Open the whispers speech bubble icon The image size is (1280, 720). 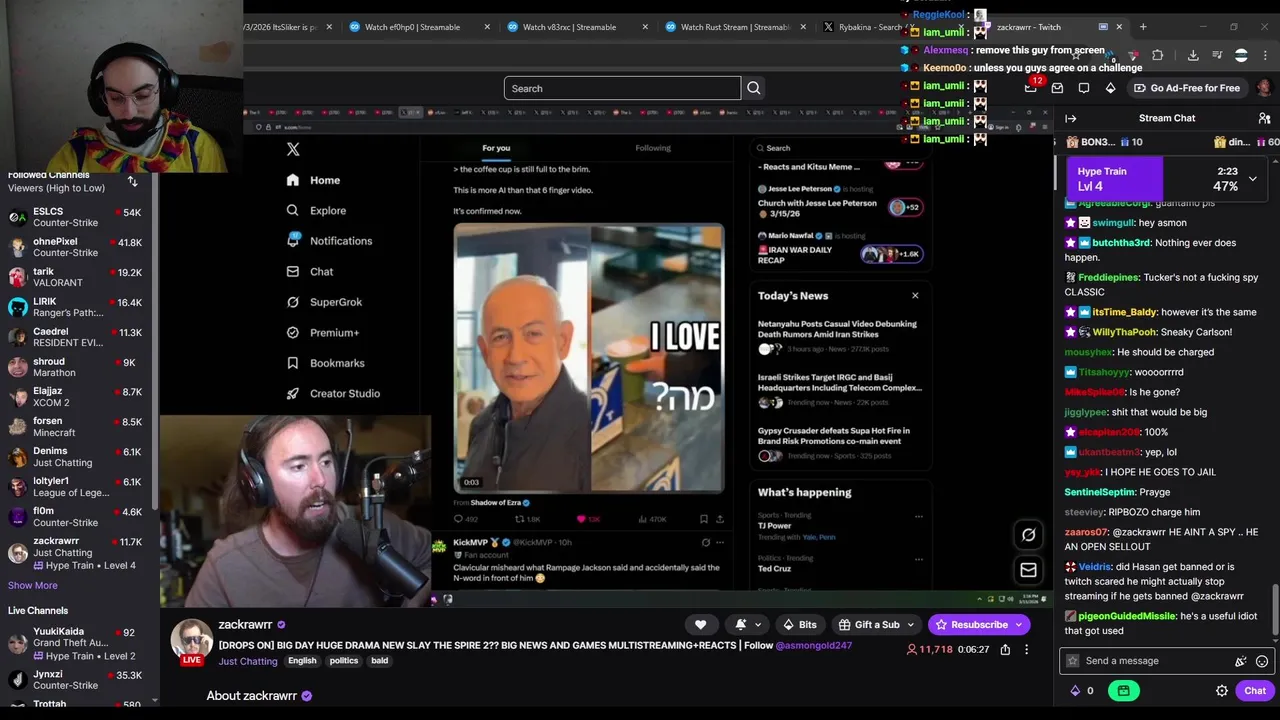1084,88
